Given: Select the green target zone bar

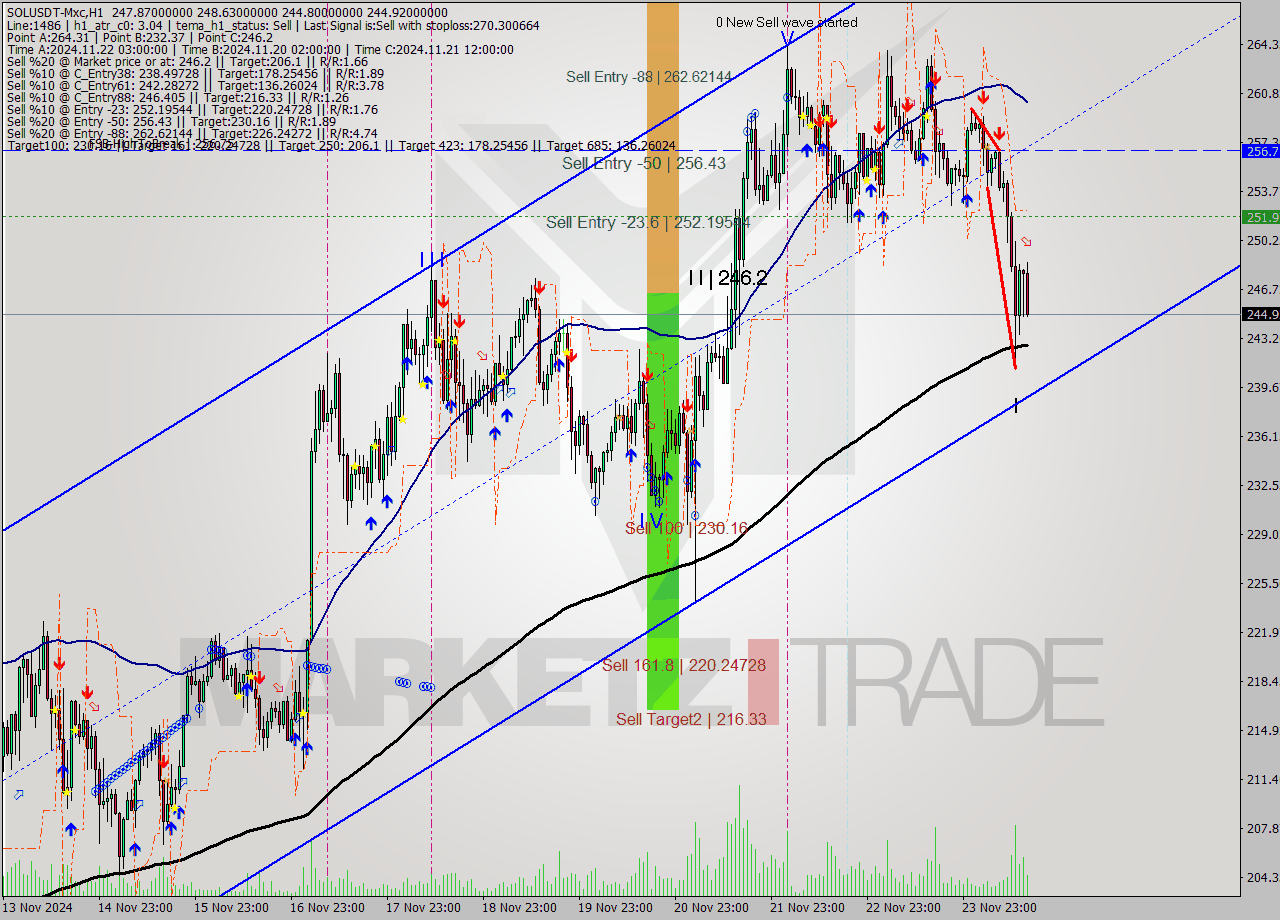Looking at the screenshot, I should (x=663, y=500).
